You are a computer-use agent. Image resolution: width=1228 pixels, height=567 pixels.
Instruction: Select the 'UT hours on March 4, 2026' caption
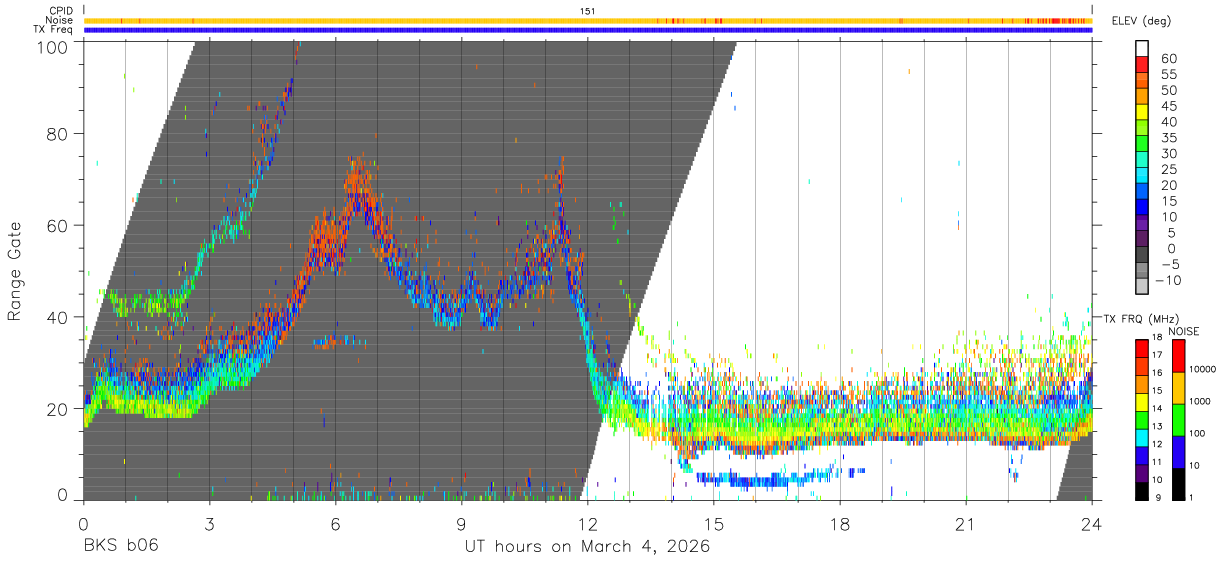coord(587,547)
